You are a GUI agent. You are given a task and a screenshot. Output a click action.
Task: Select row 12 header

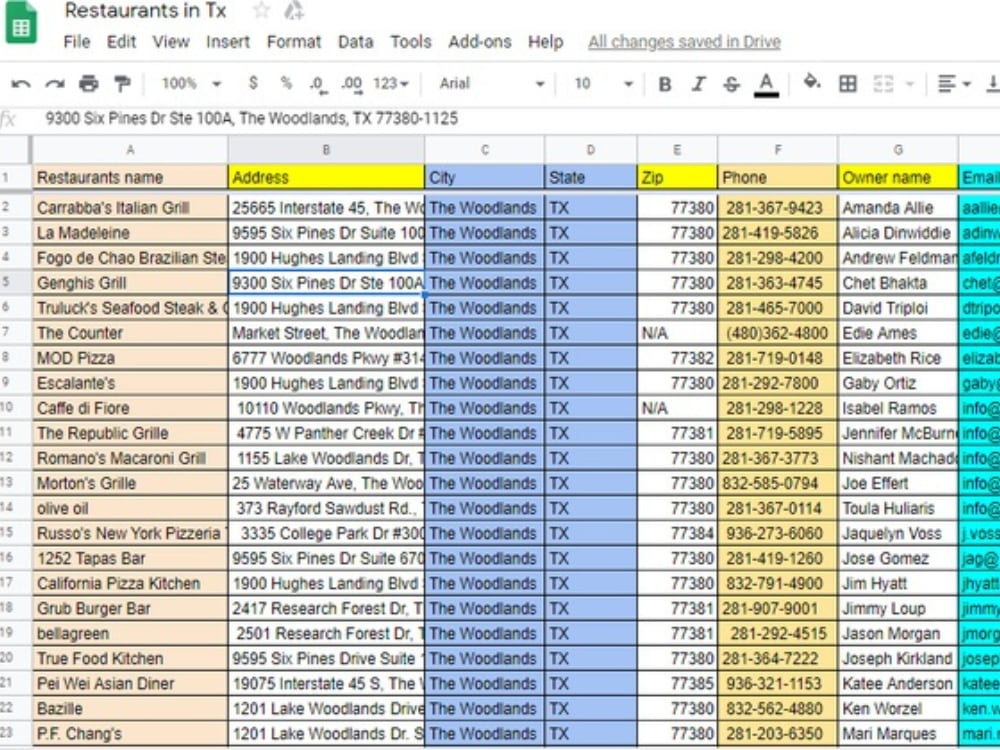[x=15, y=458]
